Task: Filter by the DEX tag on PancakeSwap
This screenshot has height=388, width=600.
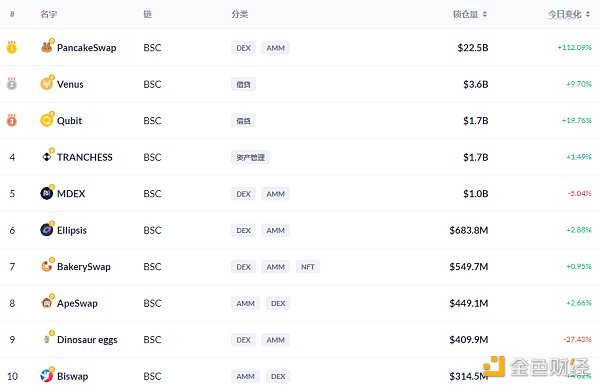Action: (x=243, y=48)
